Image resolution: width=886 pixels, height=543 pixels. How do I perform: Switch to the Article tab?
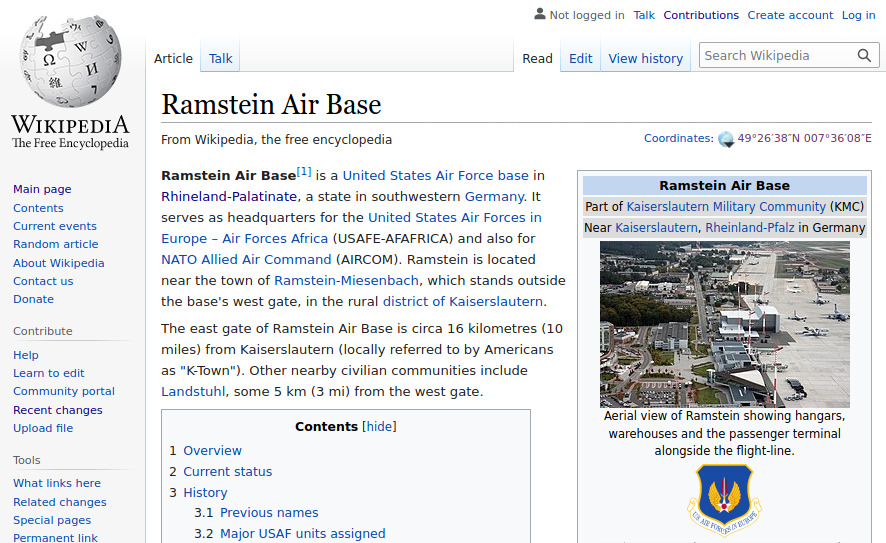pos(173,59)
